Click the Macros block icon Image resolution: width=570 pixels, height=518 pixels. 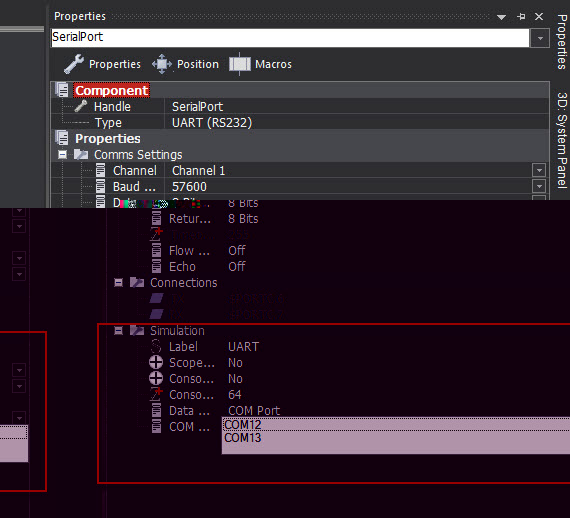click(240, 64)
